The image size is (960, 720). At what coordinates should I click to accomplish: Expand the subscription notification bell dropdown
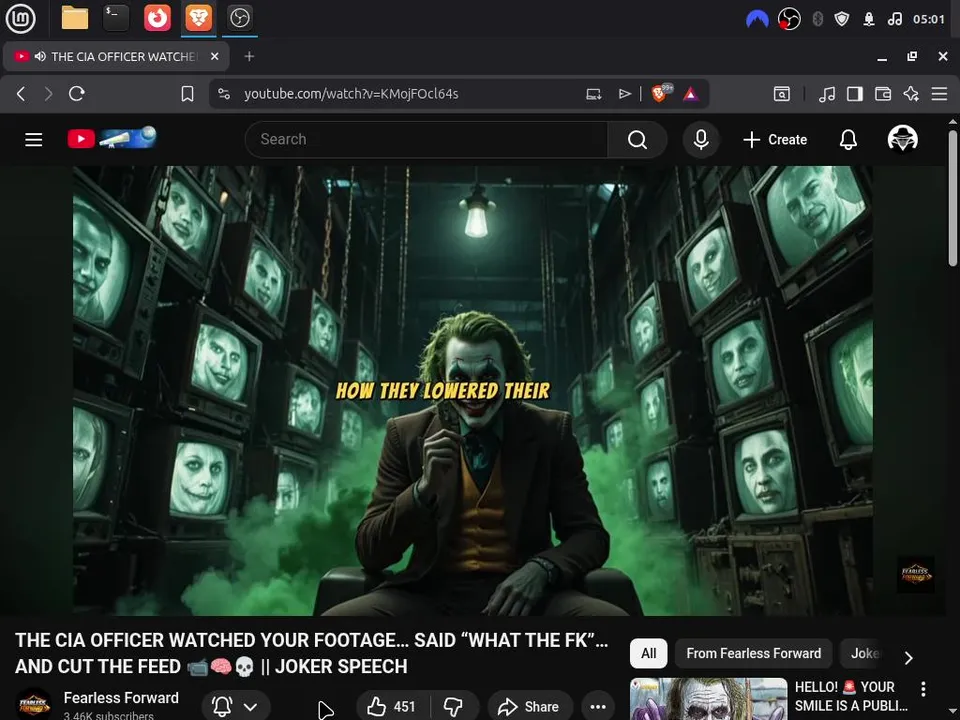[x=236, y=707]
